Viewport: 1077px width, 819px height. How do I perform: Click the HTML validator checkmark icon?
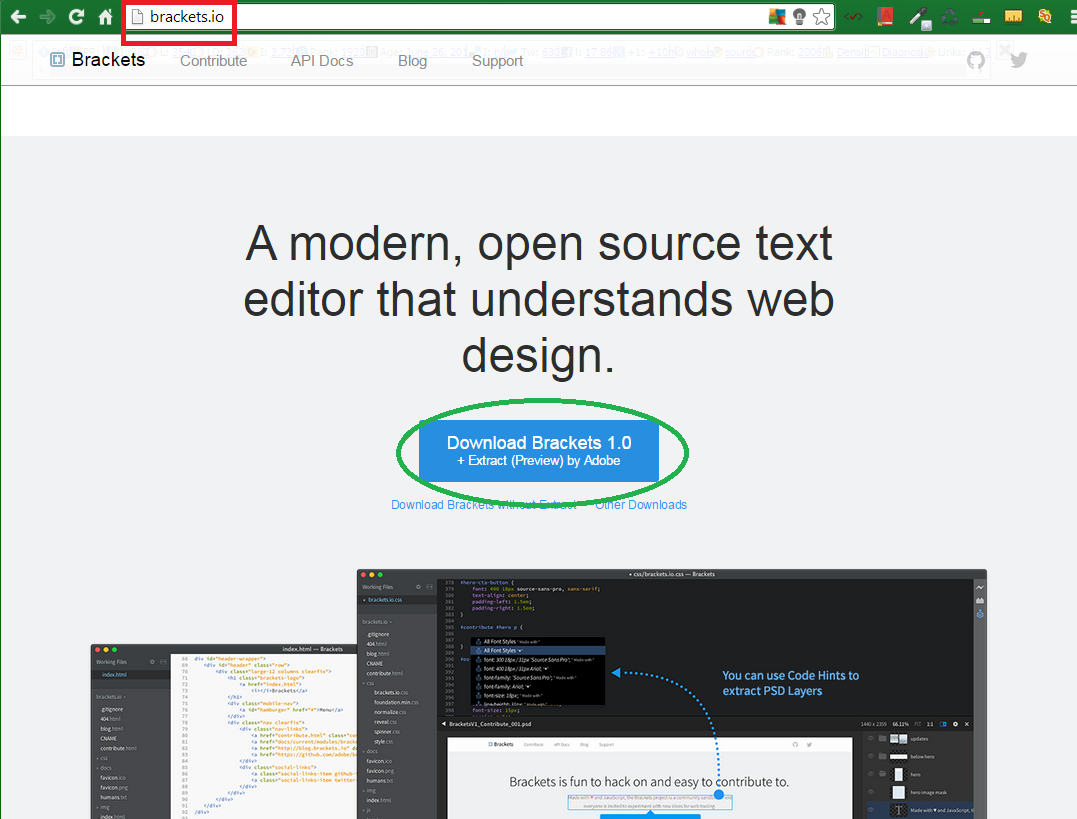coord(853,15)
